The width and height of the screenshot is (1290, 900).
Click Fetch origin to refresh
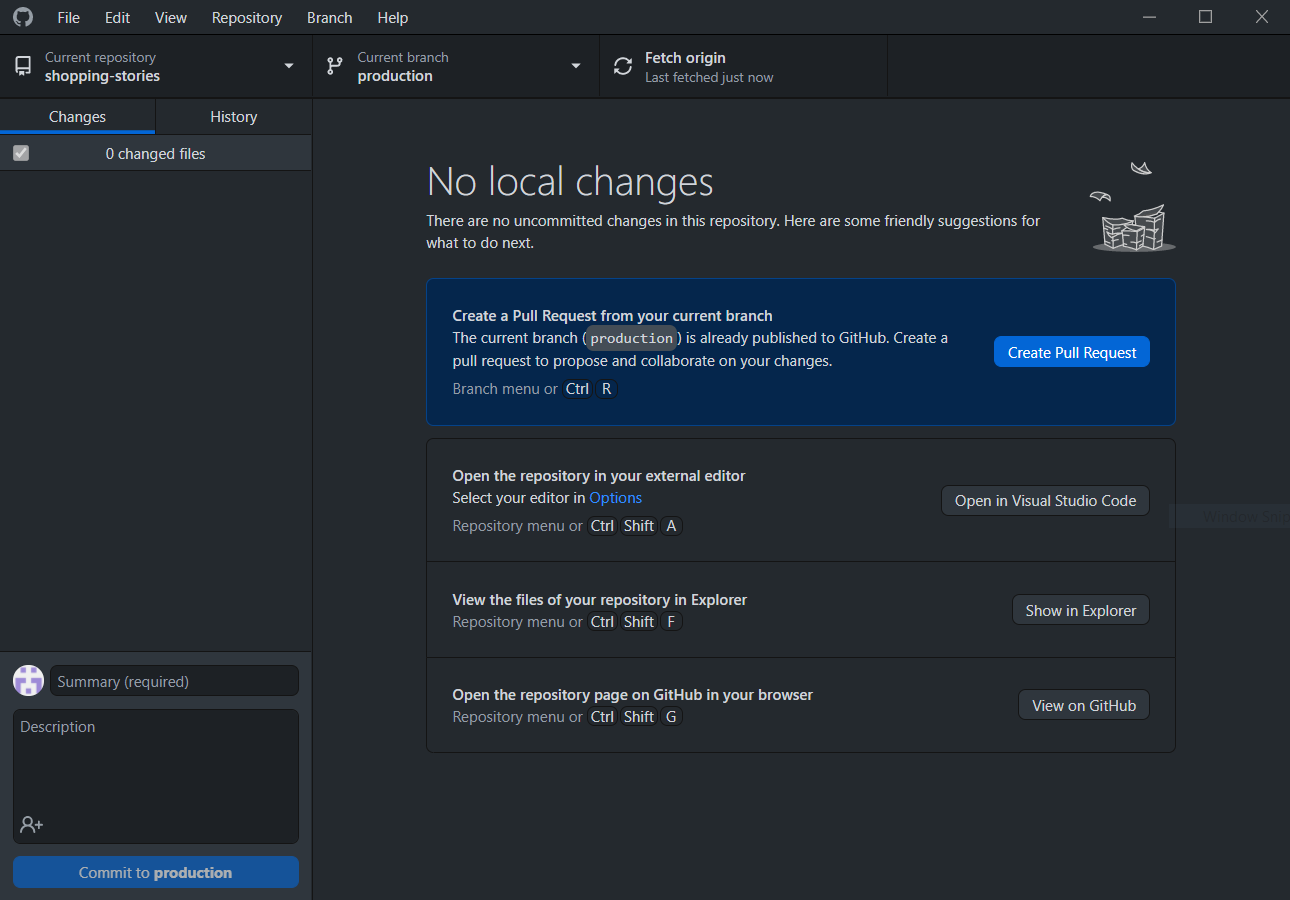coord(743,67)
